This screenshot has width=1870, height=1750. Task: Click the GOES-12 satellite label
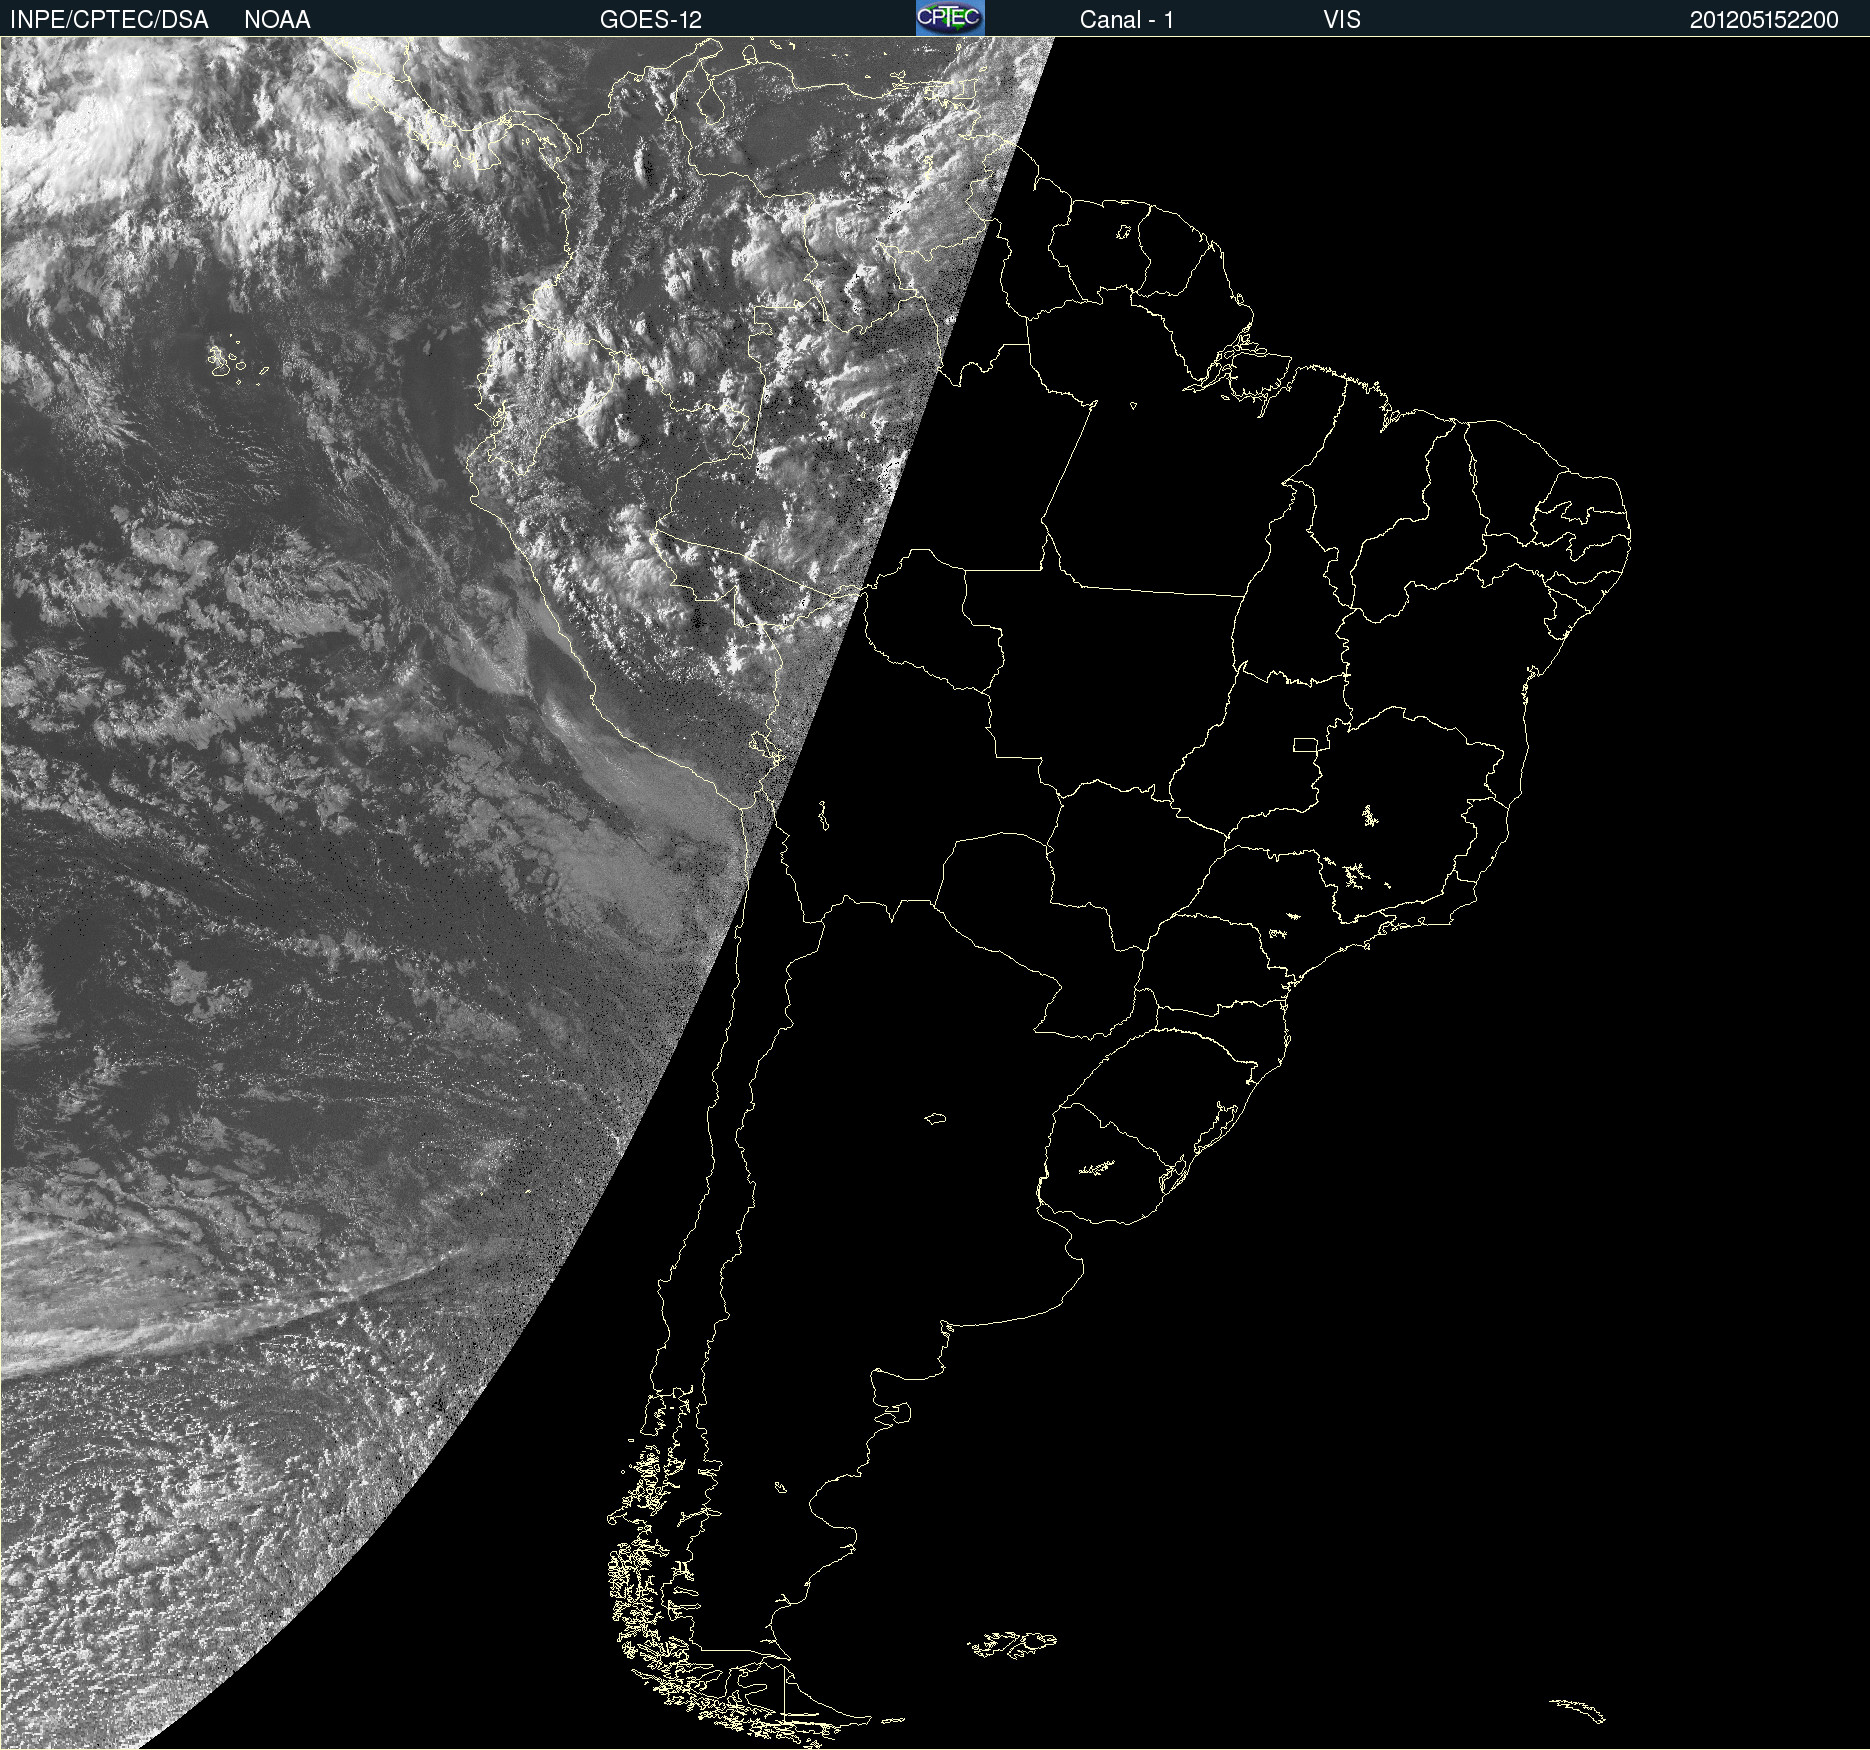(x=651, y=20)
